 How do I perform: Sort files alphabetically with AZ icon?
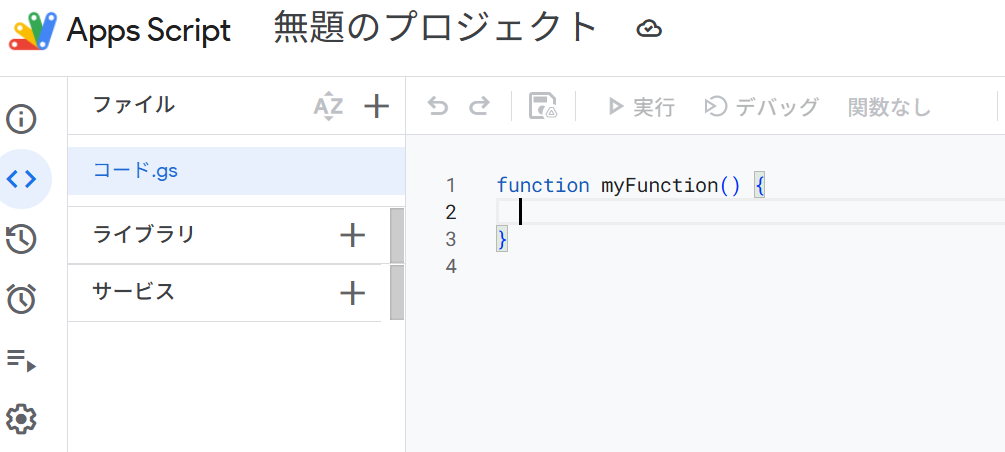coord(328,106)
